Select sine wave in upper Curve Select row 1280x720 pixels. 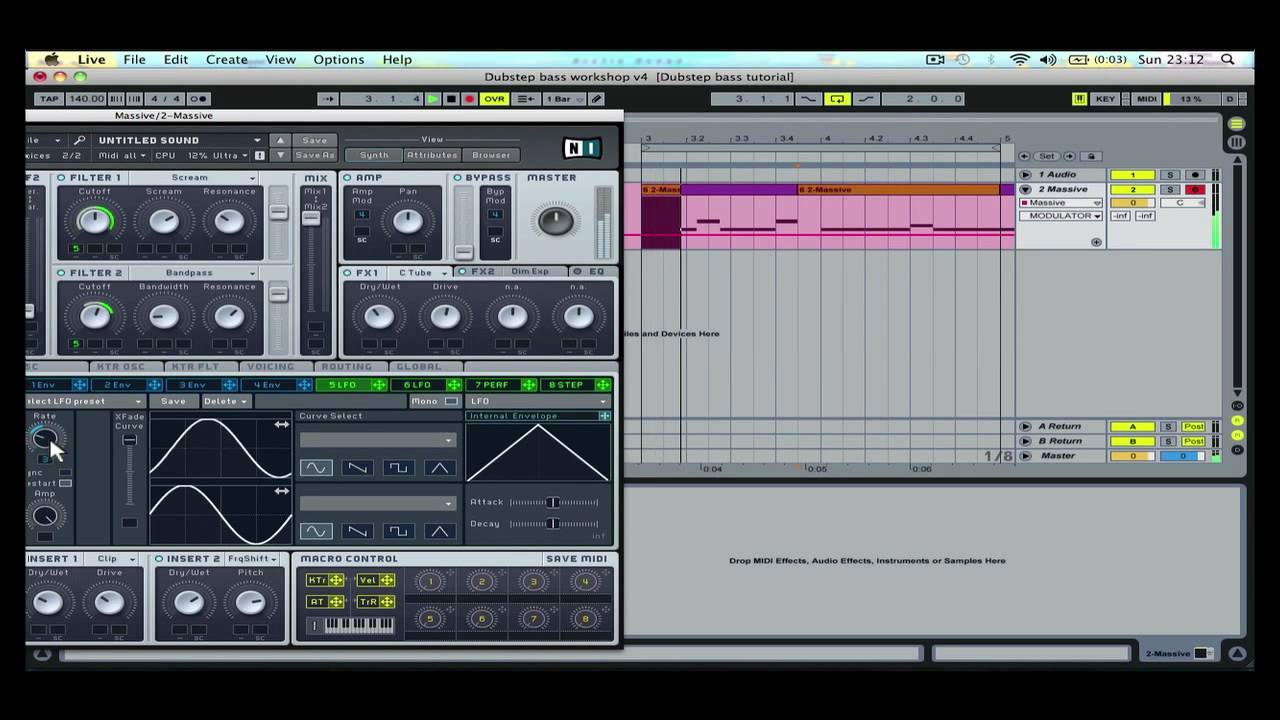pos(316,468)
